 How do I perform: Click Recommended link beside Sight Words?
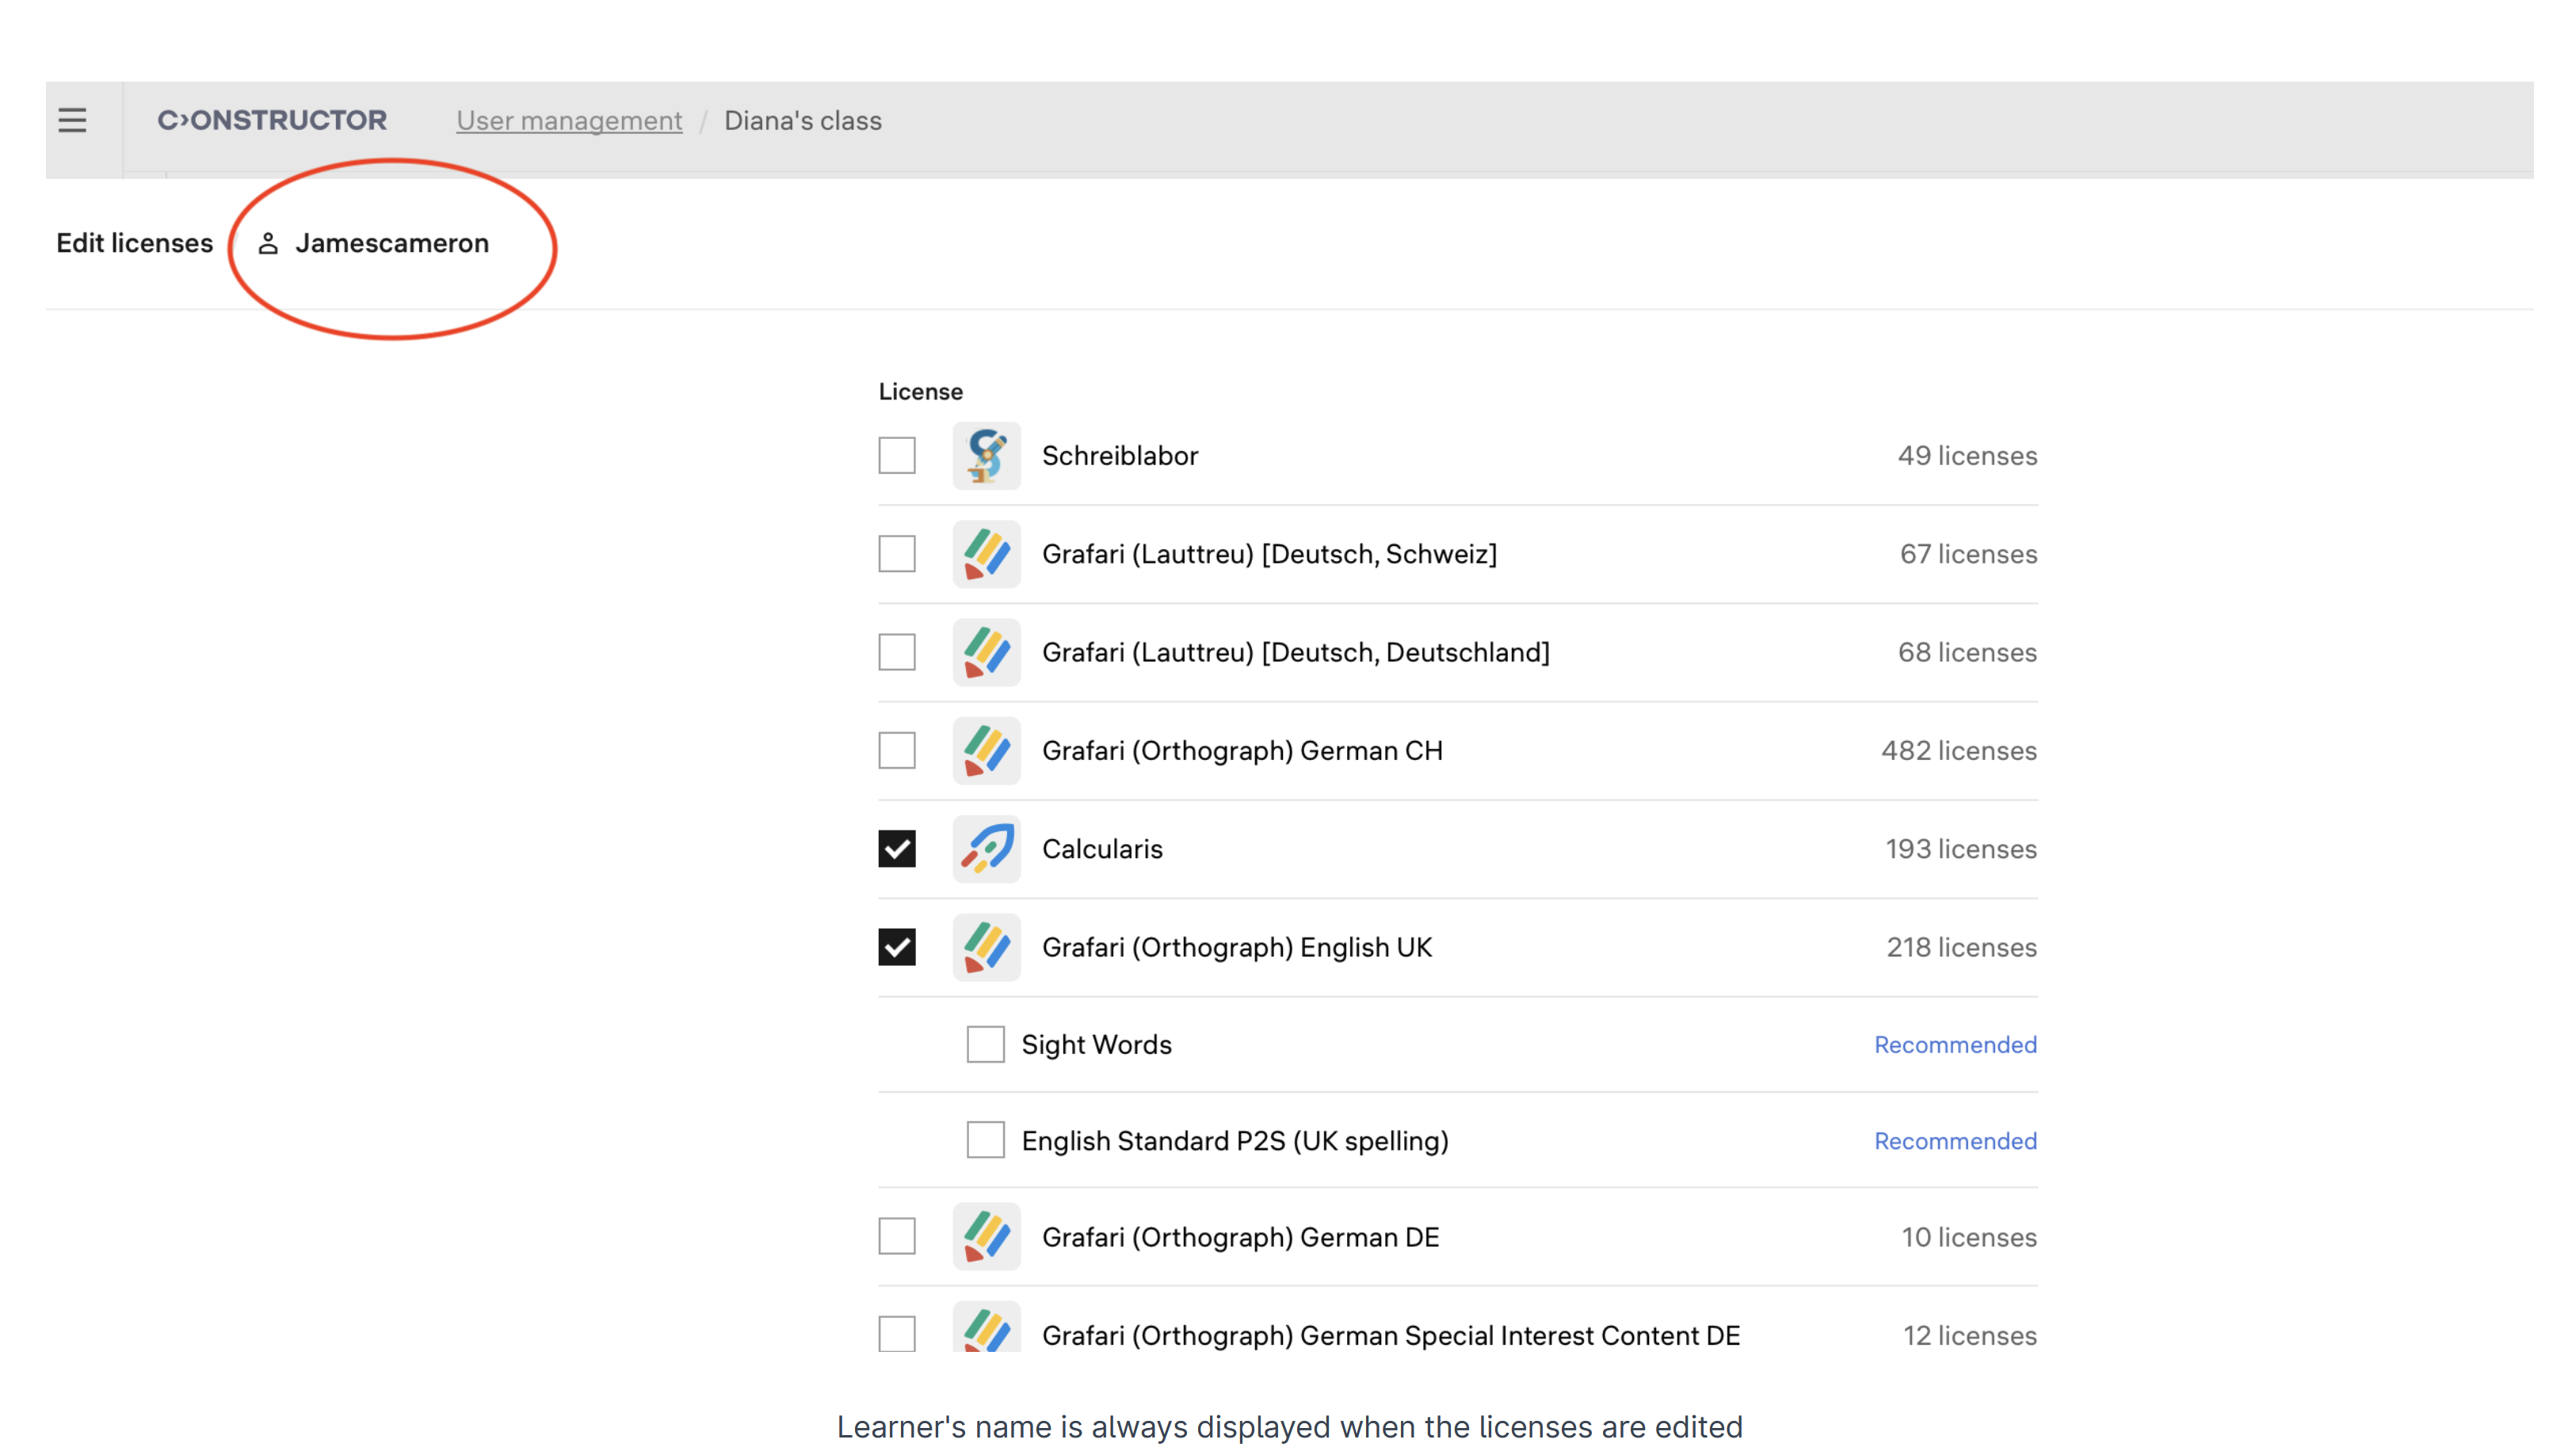pyautogui.click(x=1954, y=1044)
